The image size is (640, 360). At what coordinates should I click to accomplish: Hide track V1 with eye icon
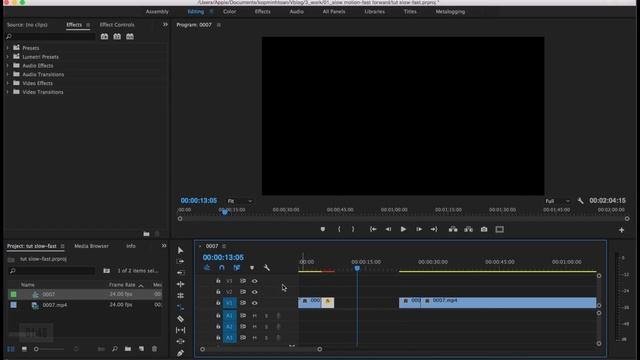coord(255,303)
